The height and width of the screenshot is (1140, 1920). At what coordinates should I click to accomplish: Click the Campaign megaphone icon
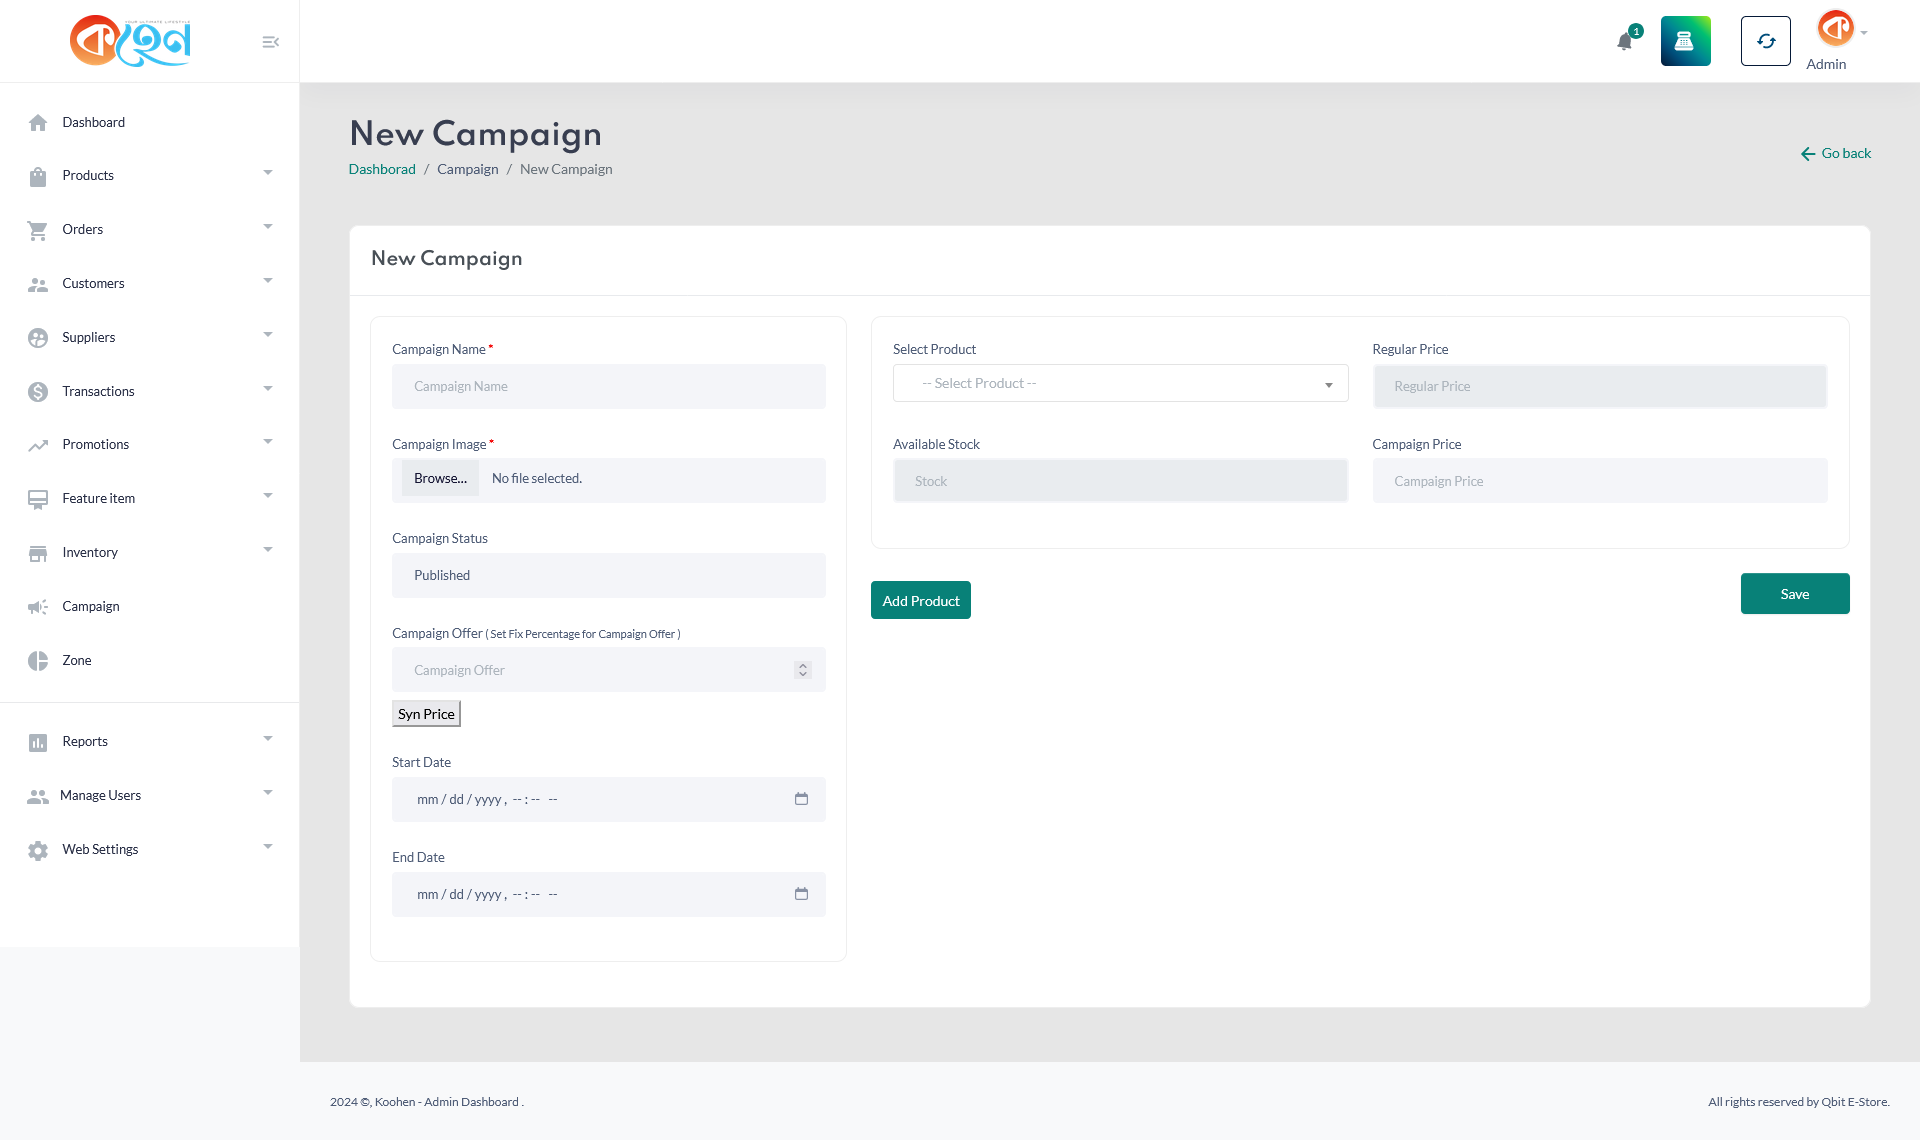[x=38, y=607]
